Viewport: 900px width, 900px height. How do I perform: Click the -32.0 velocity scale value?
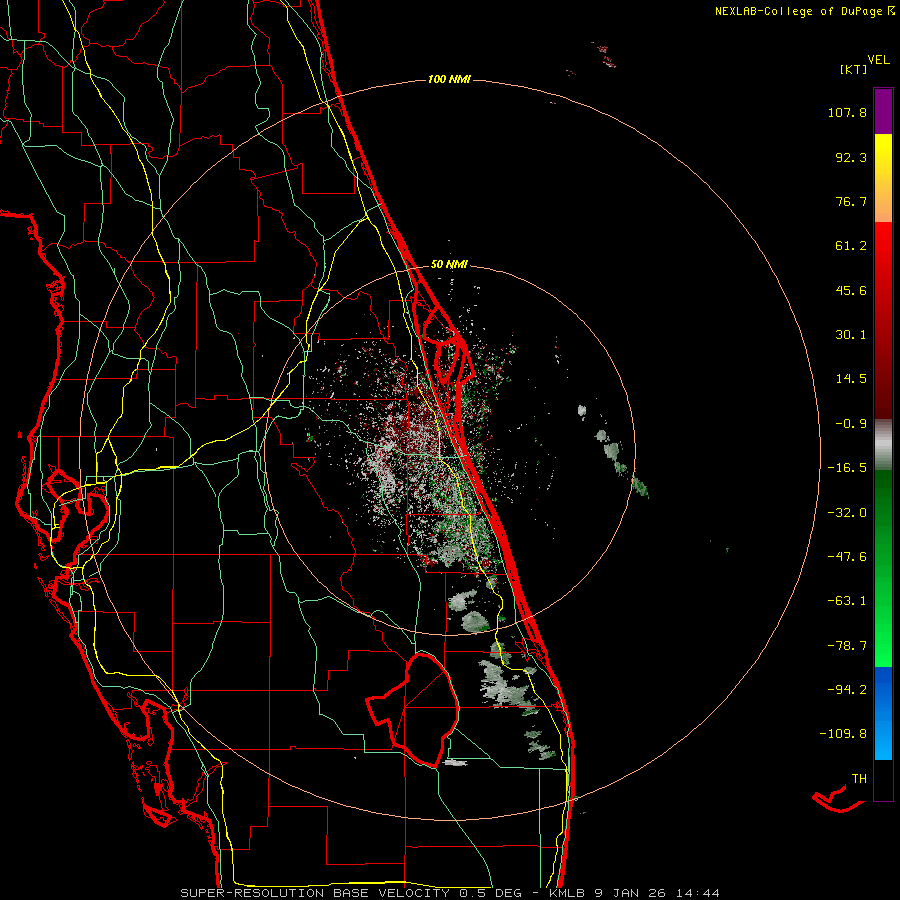pyautogui.click(x=847, y=513)
